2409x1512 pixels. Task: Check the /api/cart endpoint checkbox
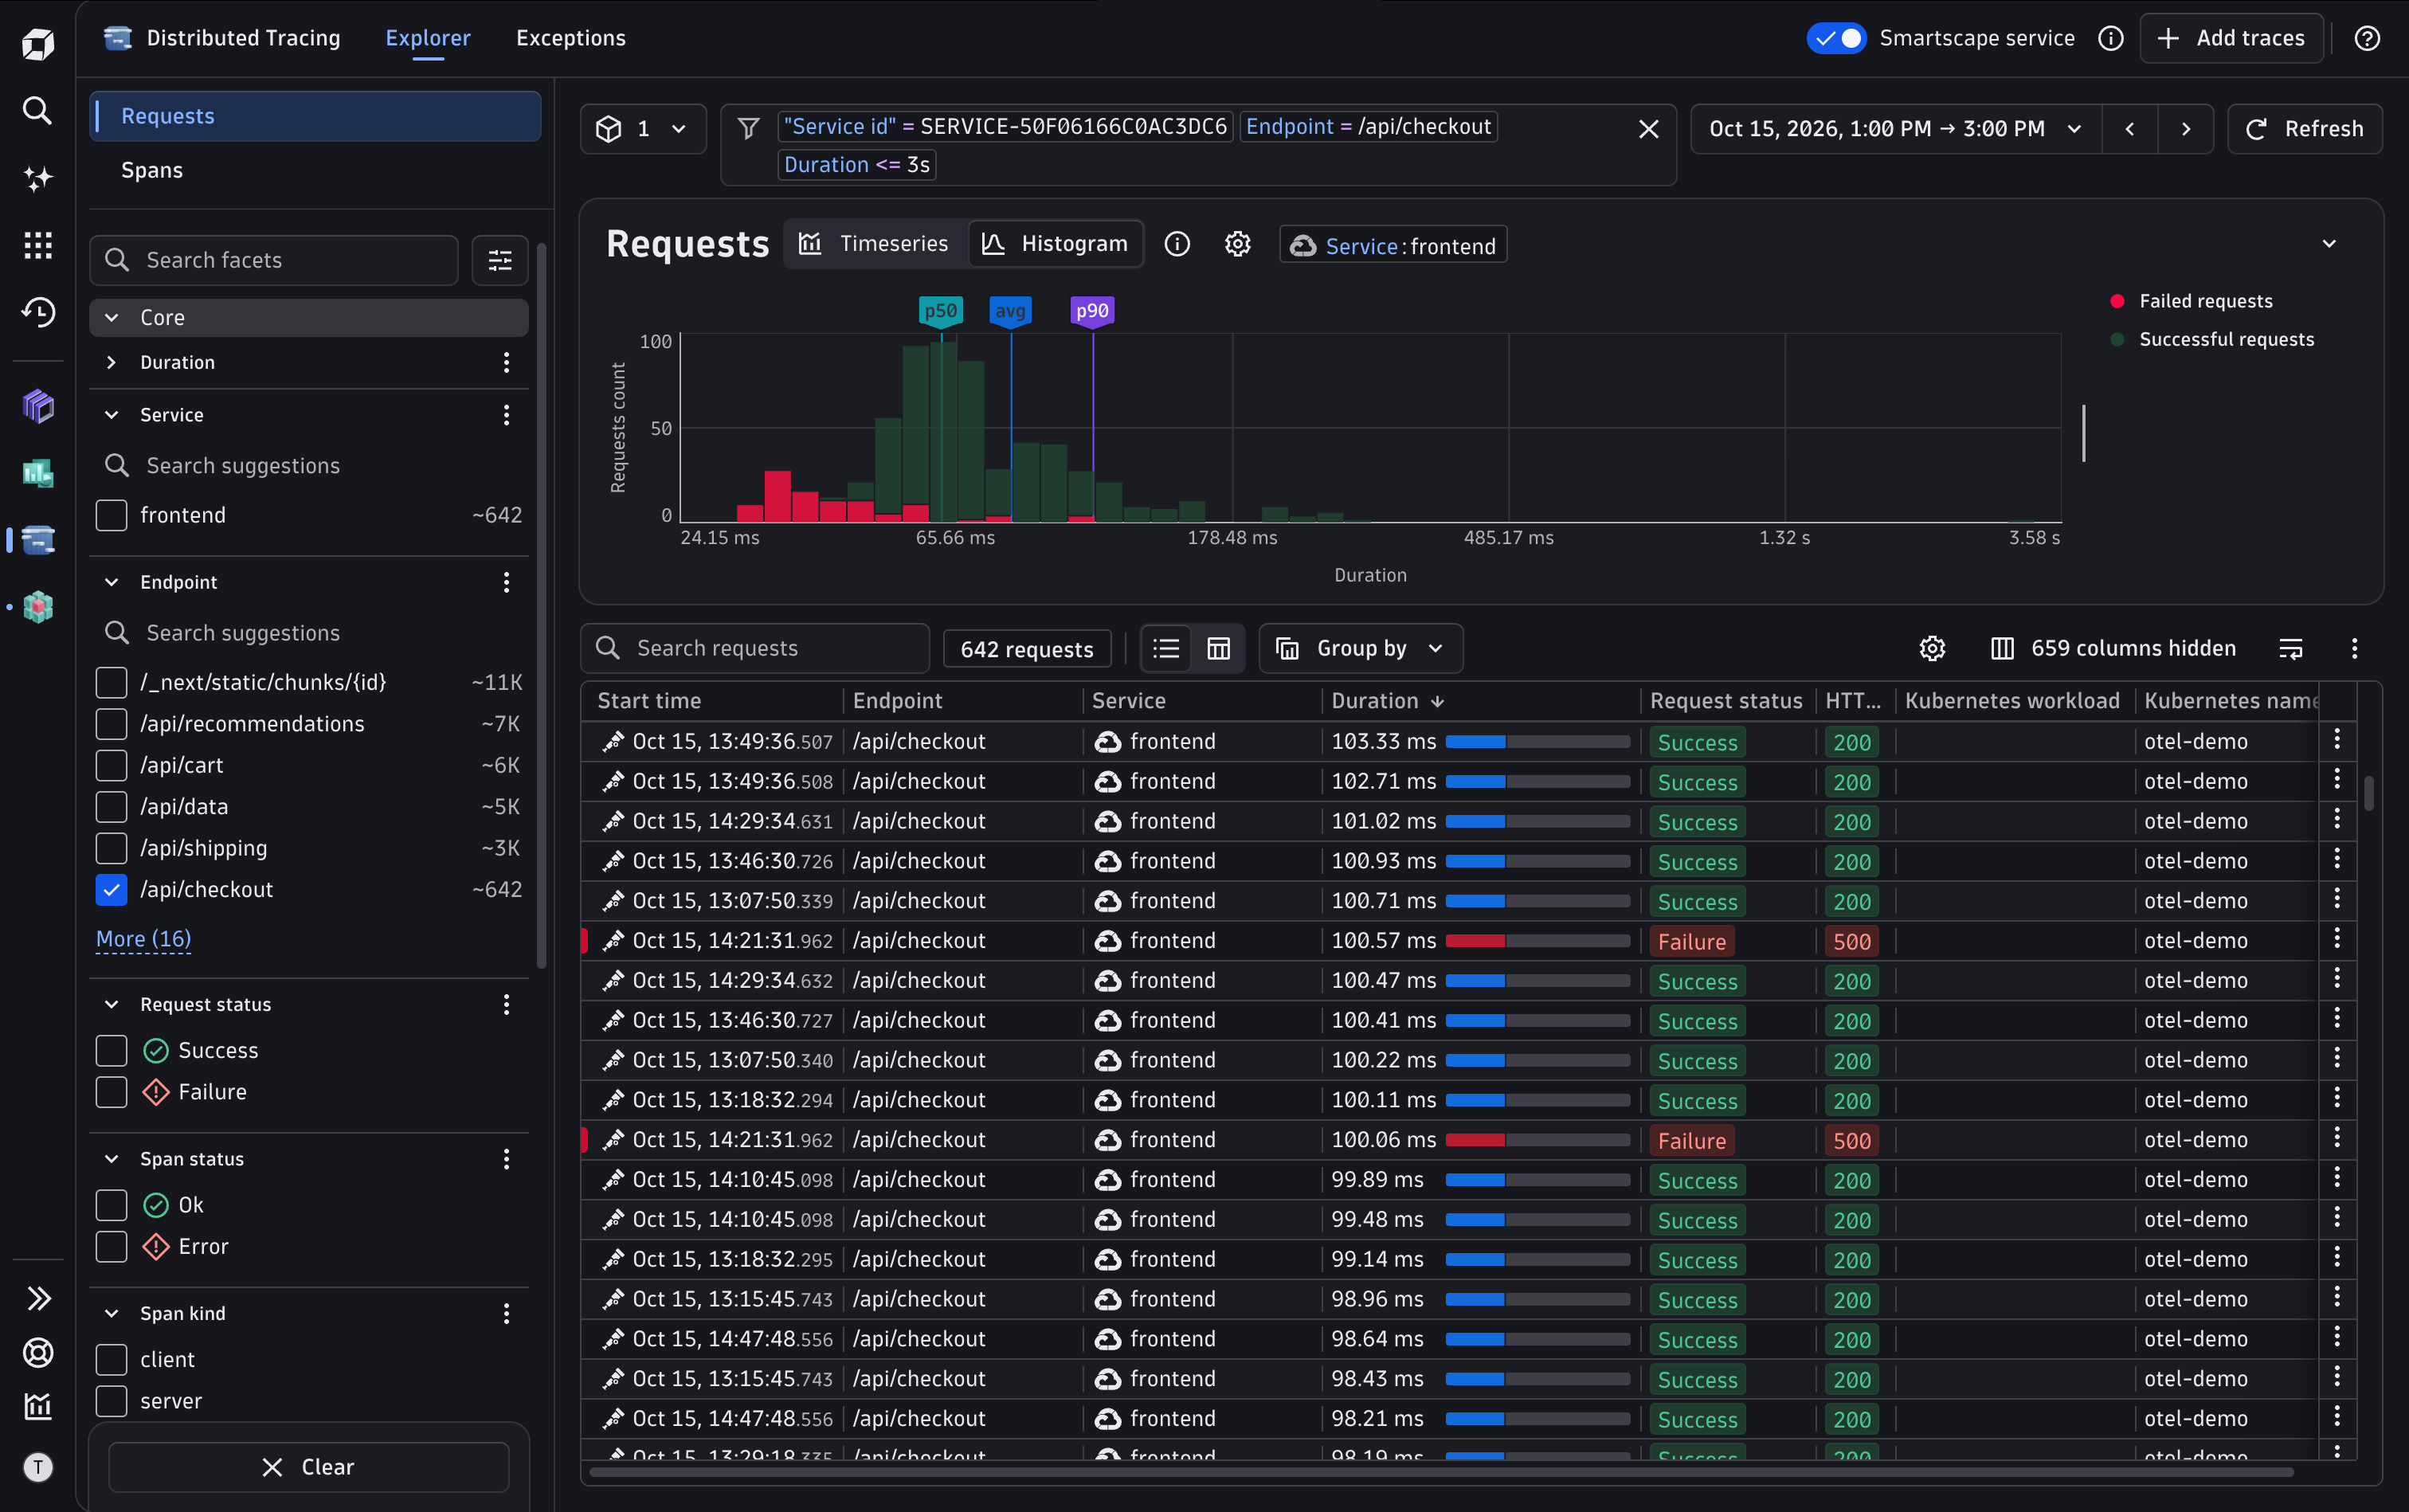point(111,765)
